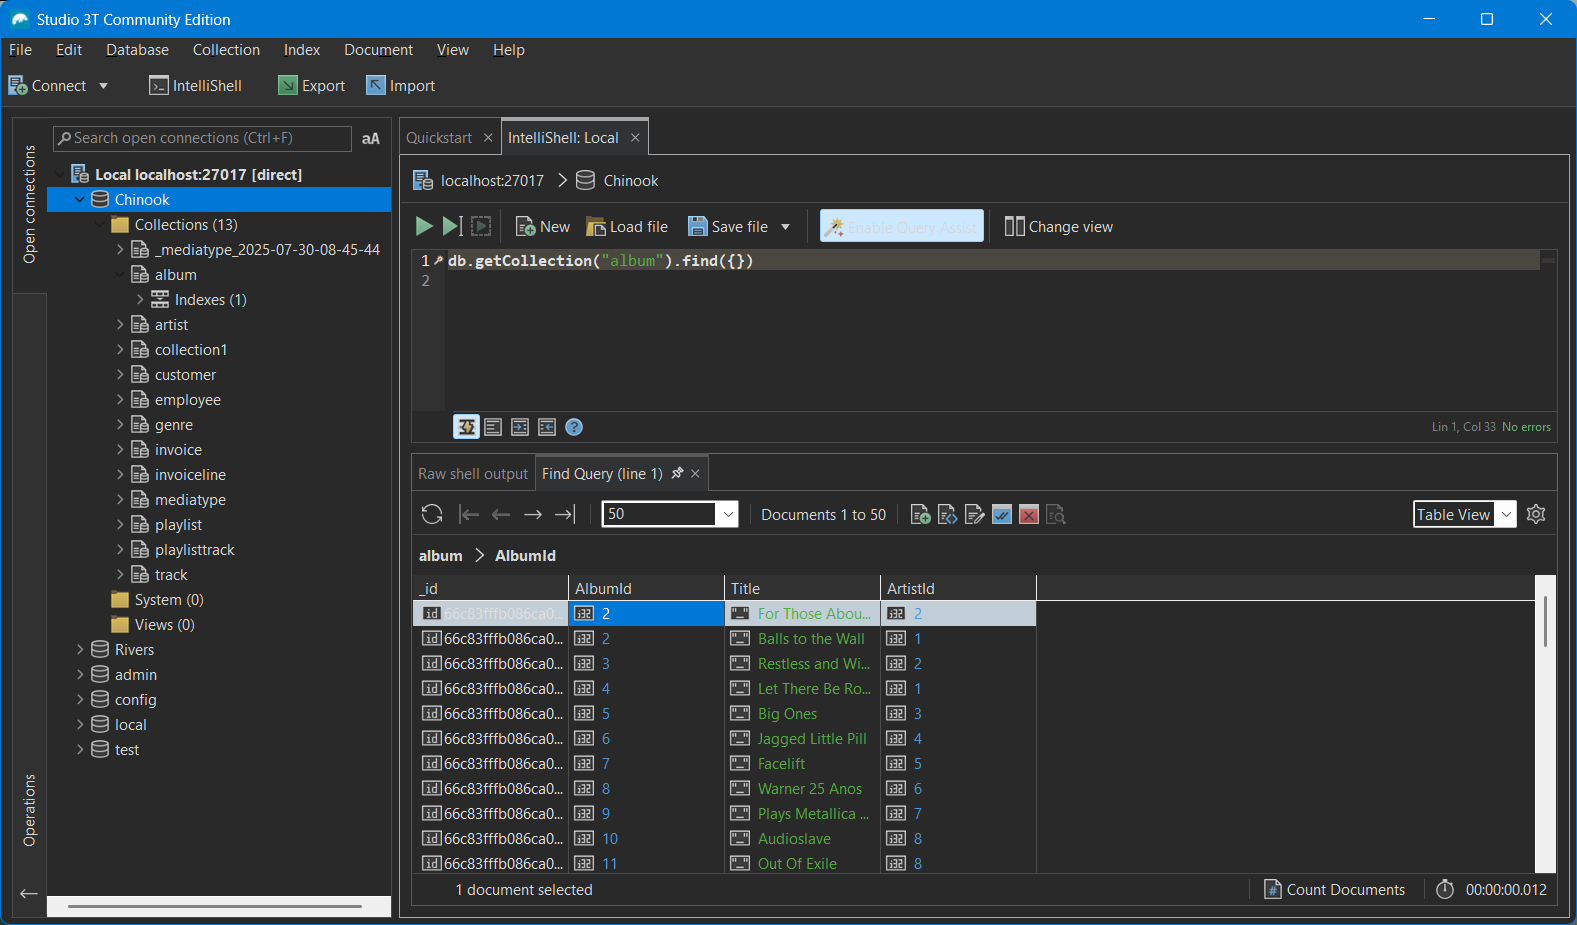The height and width of the screenshot is (925, 1577).
Task: Toggle pin on the Find Query tab
Action: [x=677, y=473]
